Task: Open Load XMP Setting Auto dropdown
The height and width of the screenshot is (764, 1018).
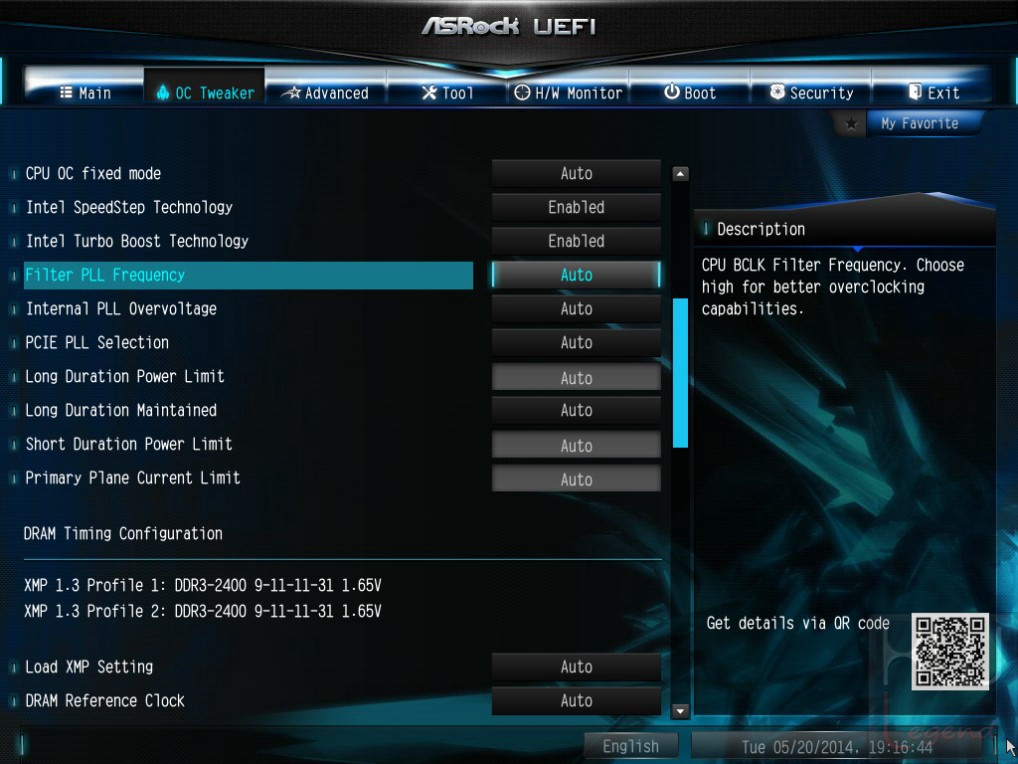Action: coord(576,667)
